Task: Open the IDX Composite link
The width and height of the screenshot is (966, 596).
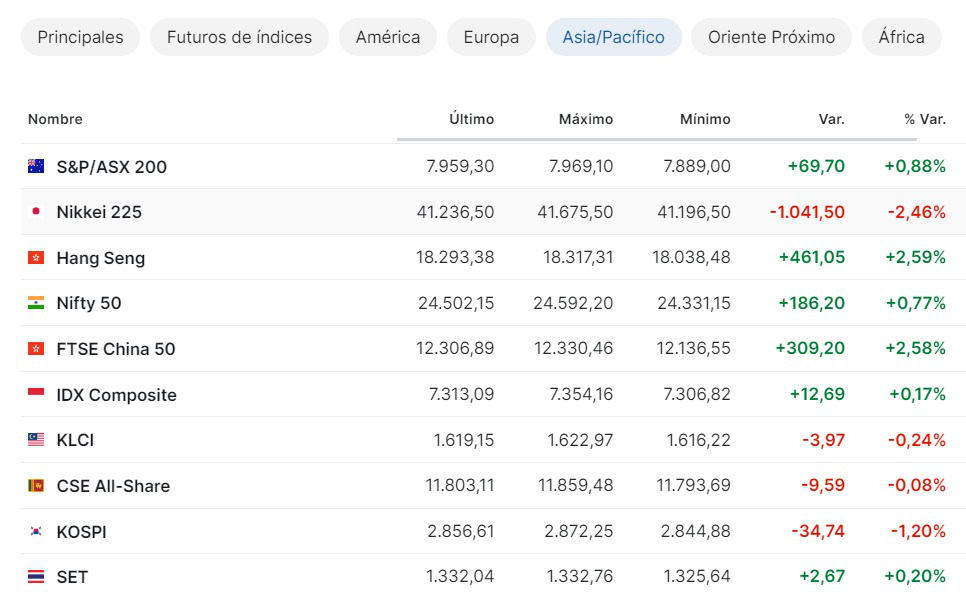Action: pyautogui.click(x=116, y=395)
